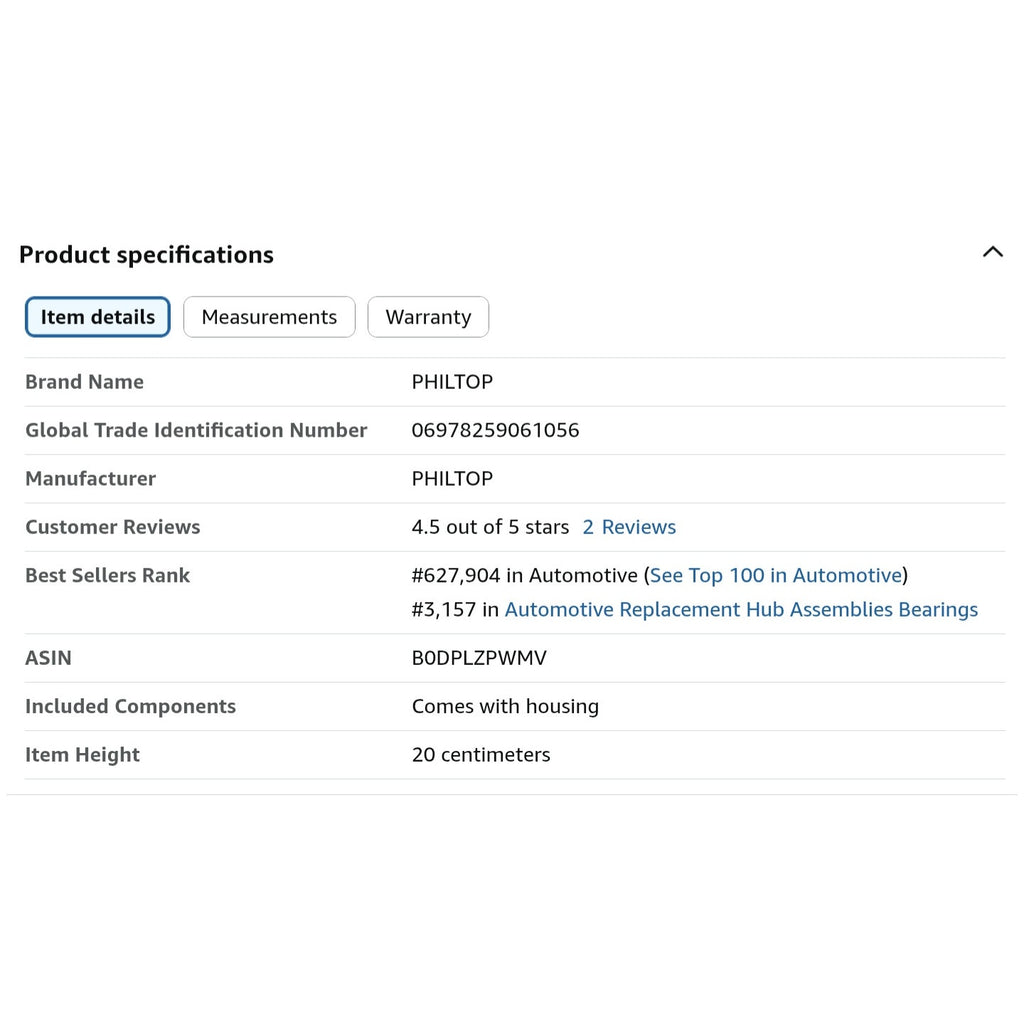Open Automotive Replacement Hub Assemblies Bearings link
The height and width of the screenshot is (1024, 1024).
[x=741, y=609]
